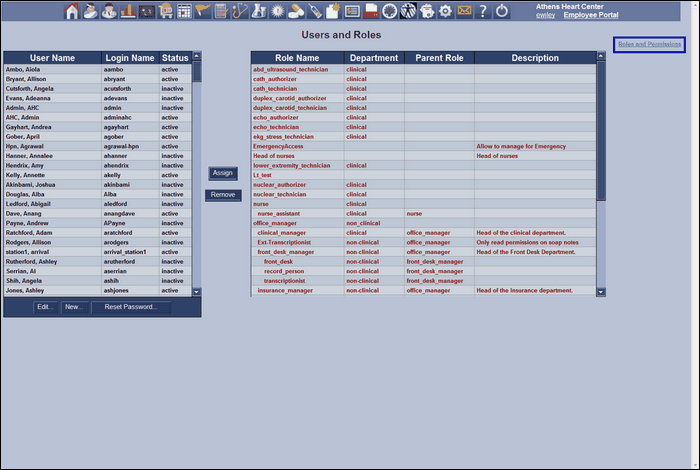Viewport: 700px width, 470px height.
Task: Click the Employee Portal link
Action: point(591,15)
